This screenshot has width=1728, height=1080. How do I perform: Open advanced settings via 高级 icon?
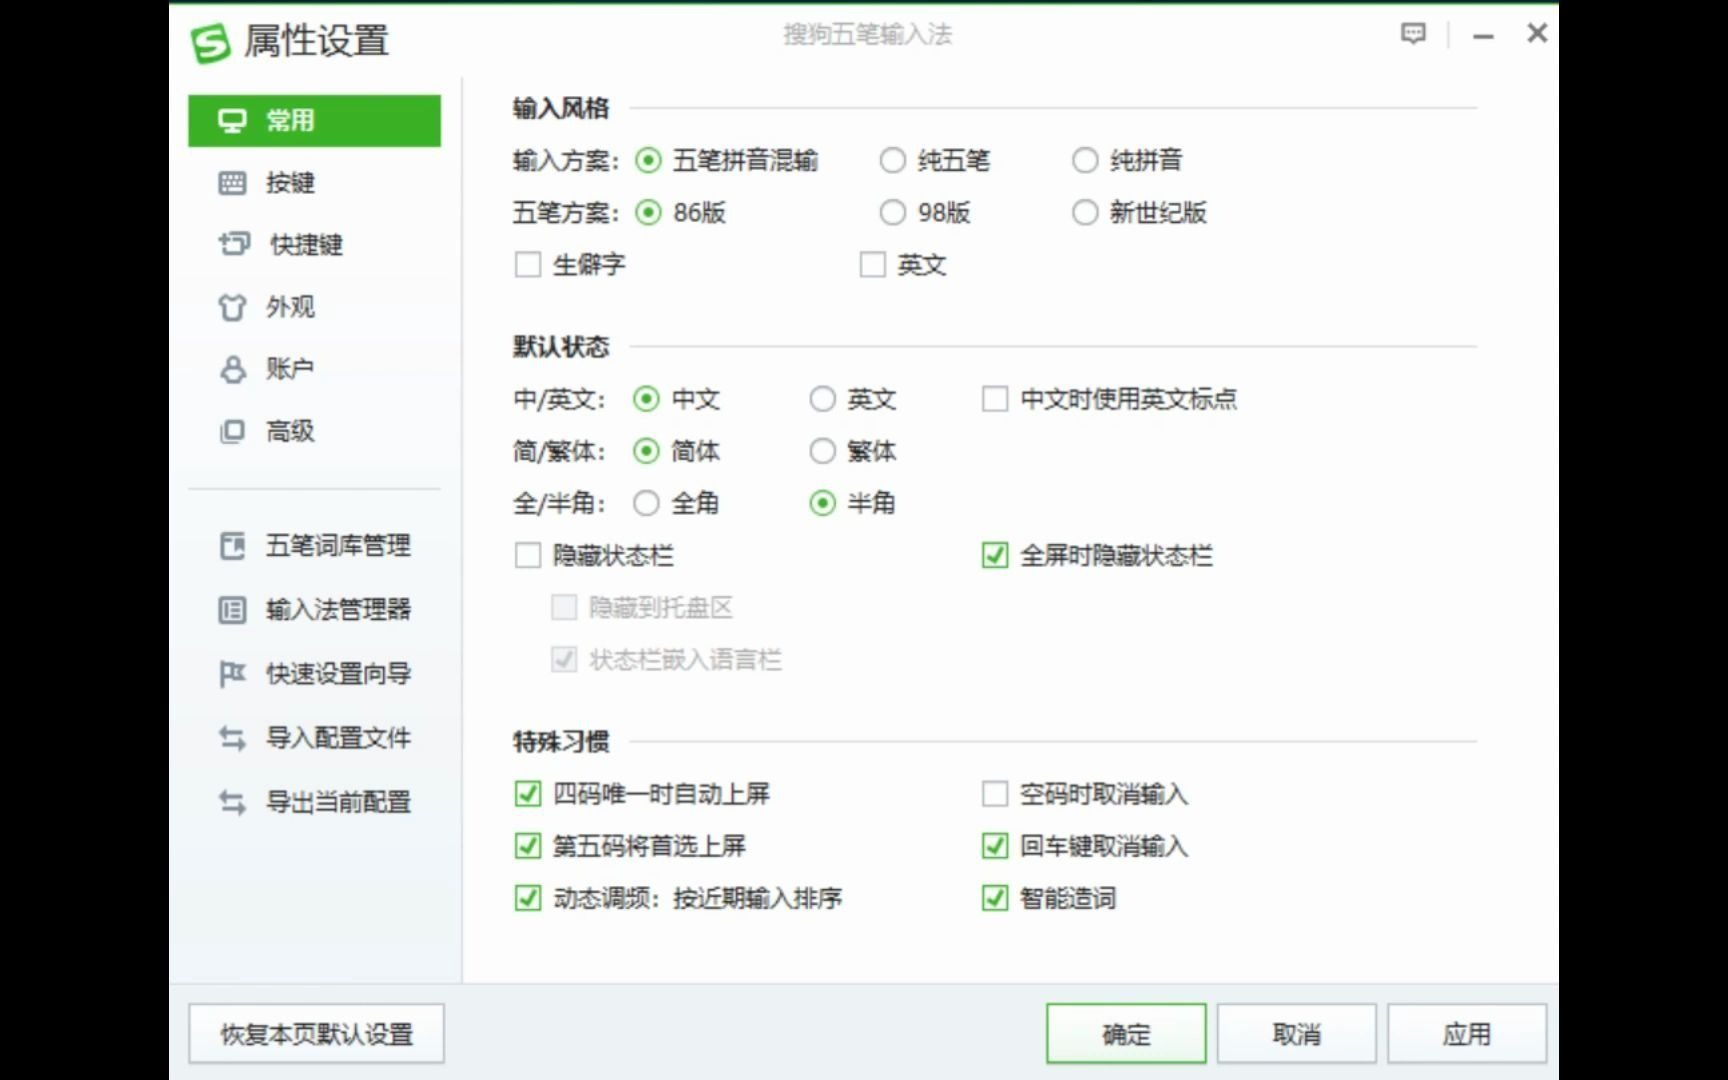(232, 432)
